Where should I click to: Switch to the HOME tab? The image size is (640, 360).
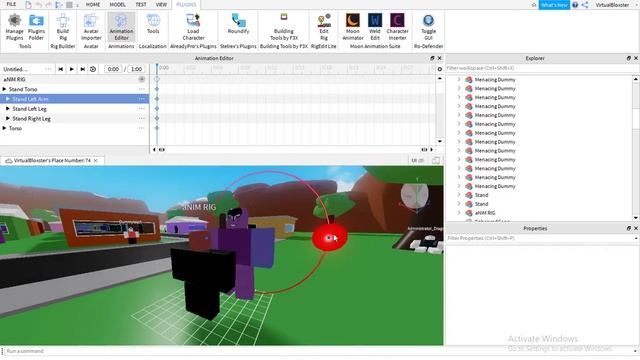(93, 4)
